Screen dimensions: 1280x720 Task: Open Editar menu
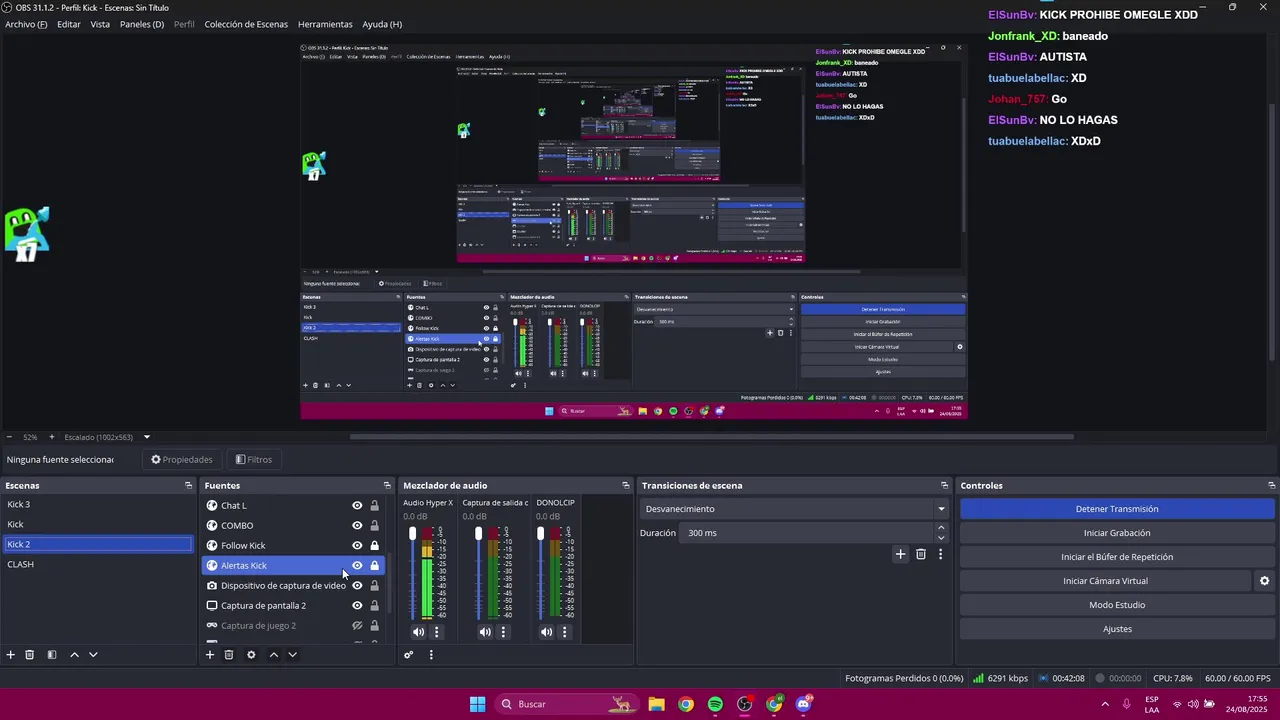[69, 24]
